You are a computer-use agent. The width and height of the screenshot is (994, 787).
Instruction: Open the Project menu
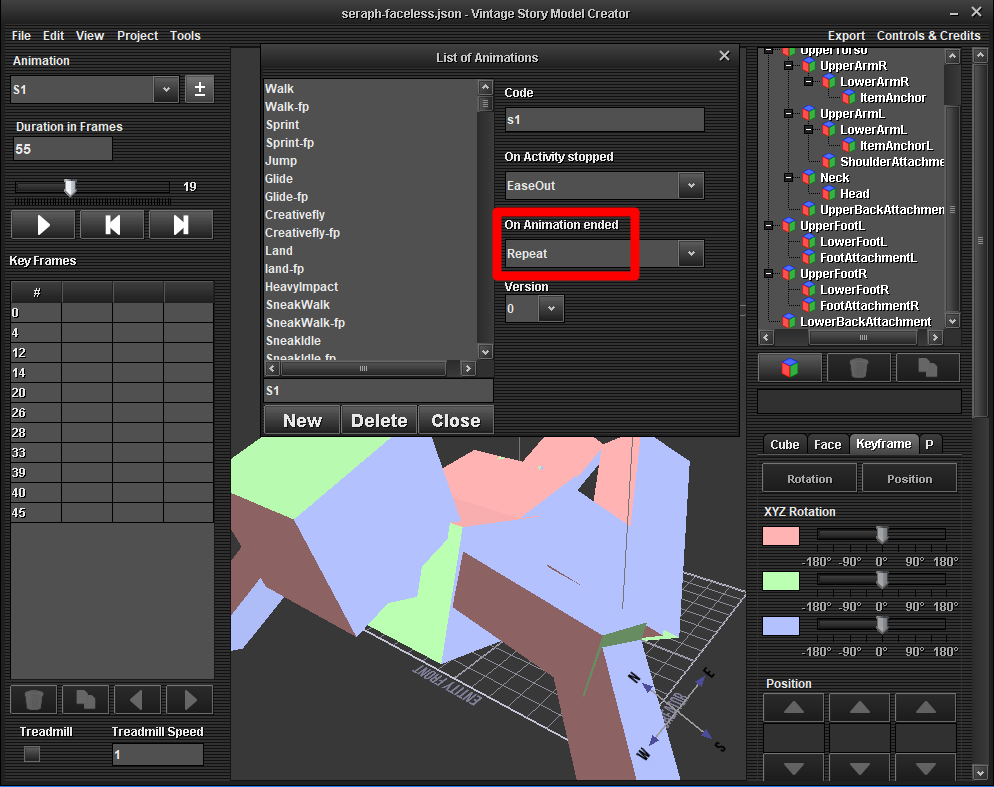(x=137, y=35)
